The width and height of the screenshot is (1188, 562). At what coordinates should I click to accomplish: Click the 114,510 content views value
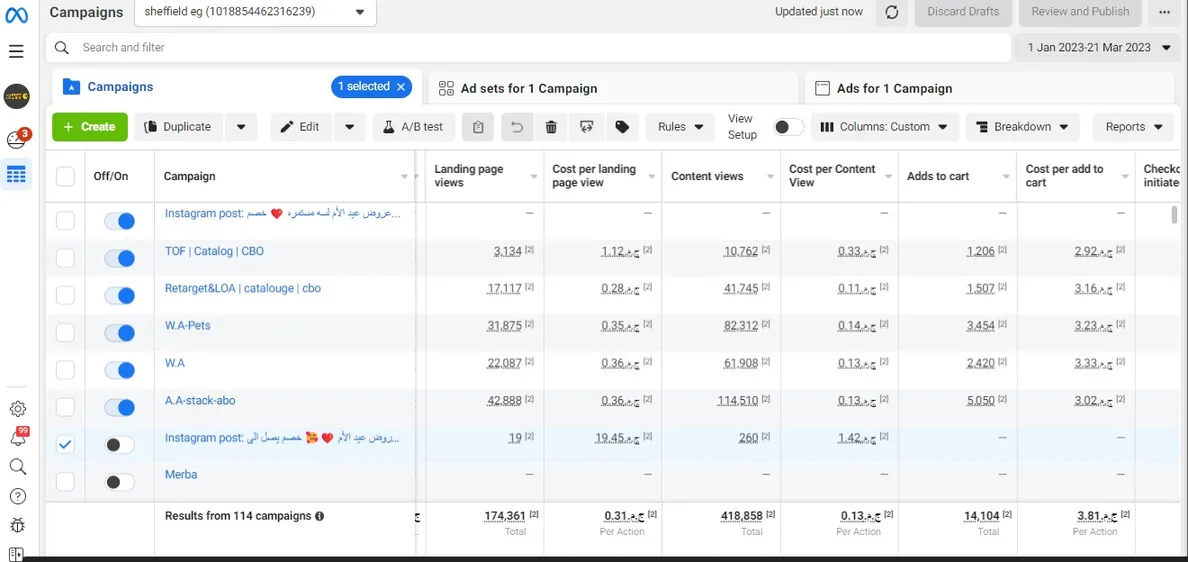(737, 401)
